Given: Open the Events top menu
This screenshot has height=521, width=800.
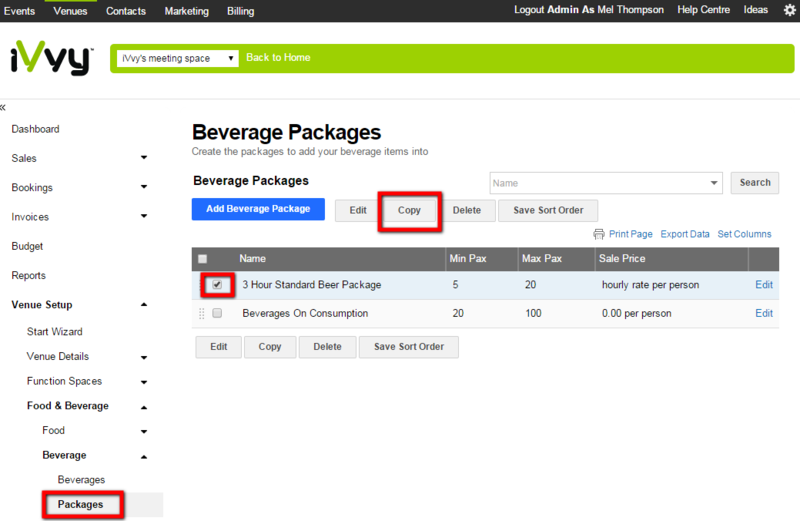Looking at the screenshot, I should (19, 11).
